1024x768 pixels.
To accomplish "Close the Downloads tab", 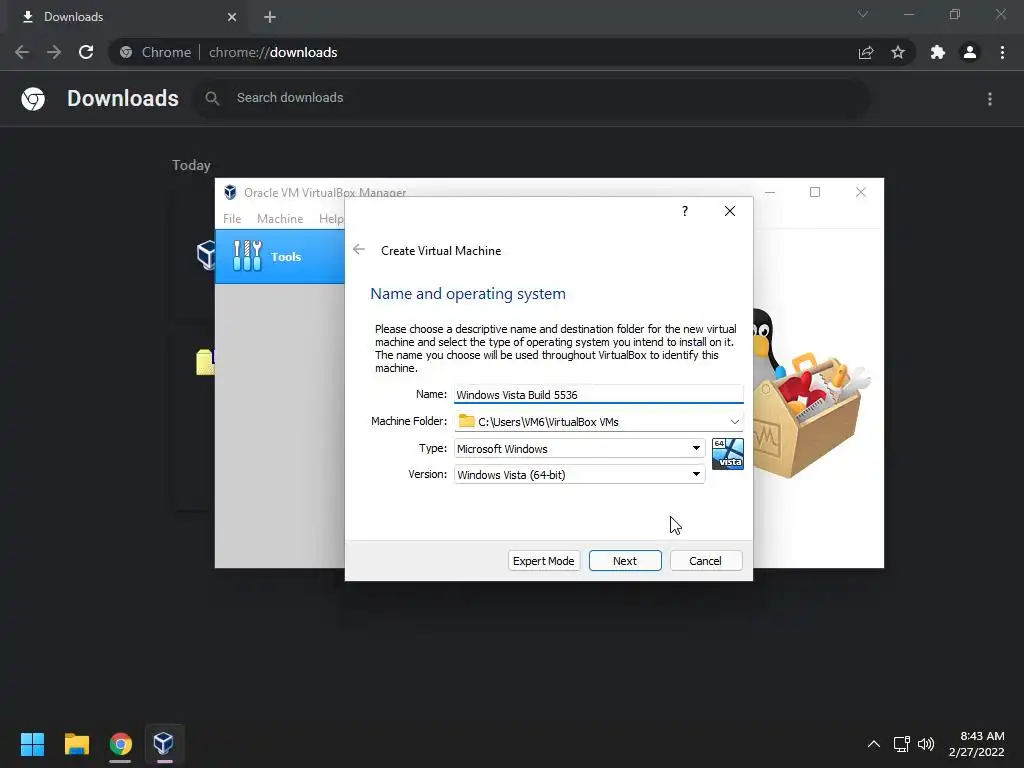I will [232, 17].
